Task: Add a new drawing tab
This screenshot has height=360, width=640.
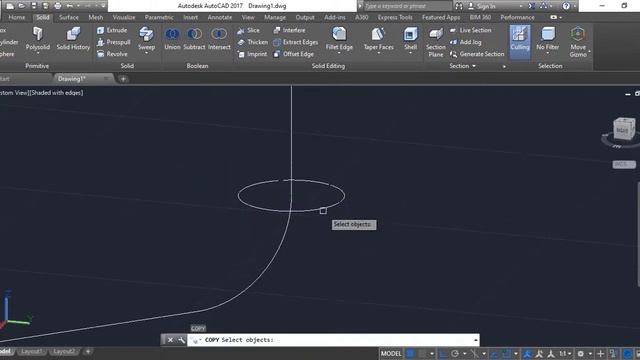Action: coord(123,79)
